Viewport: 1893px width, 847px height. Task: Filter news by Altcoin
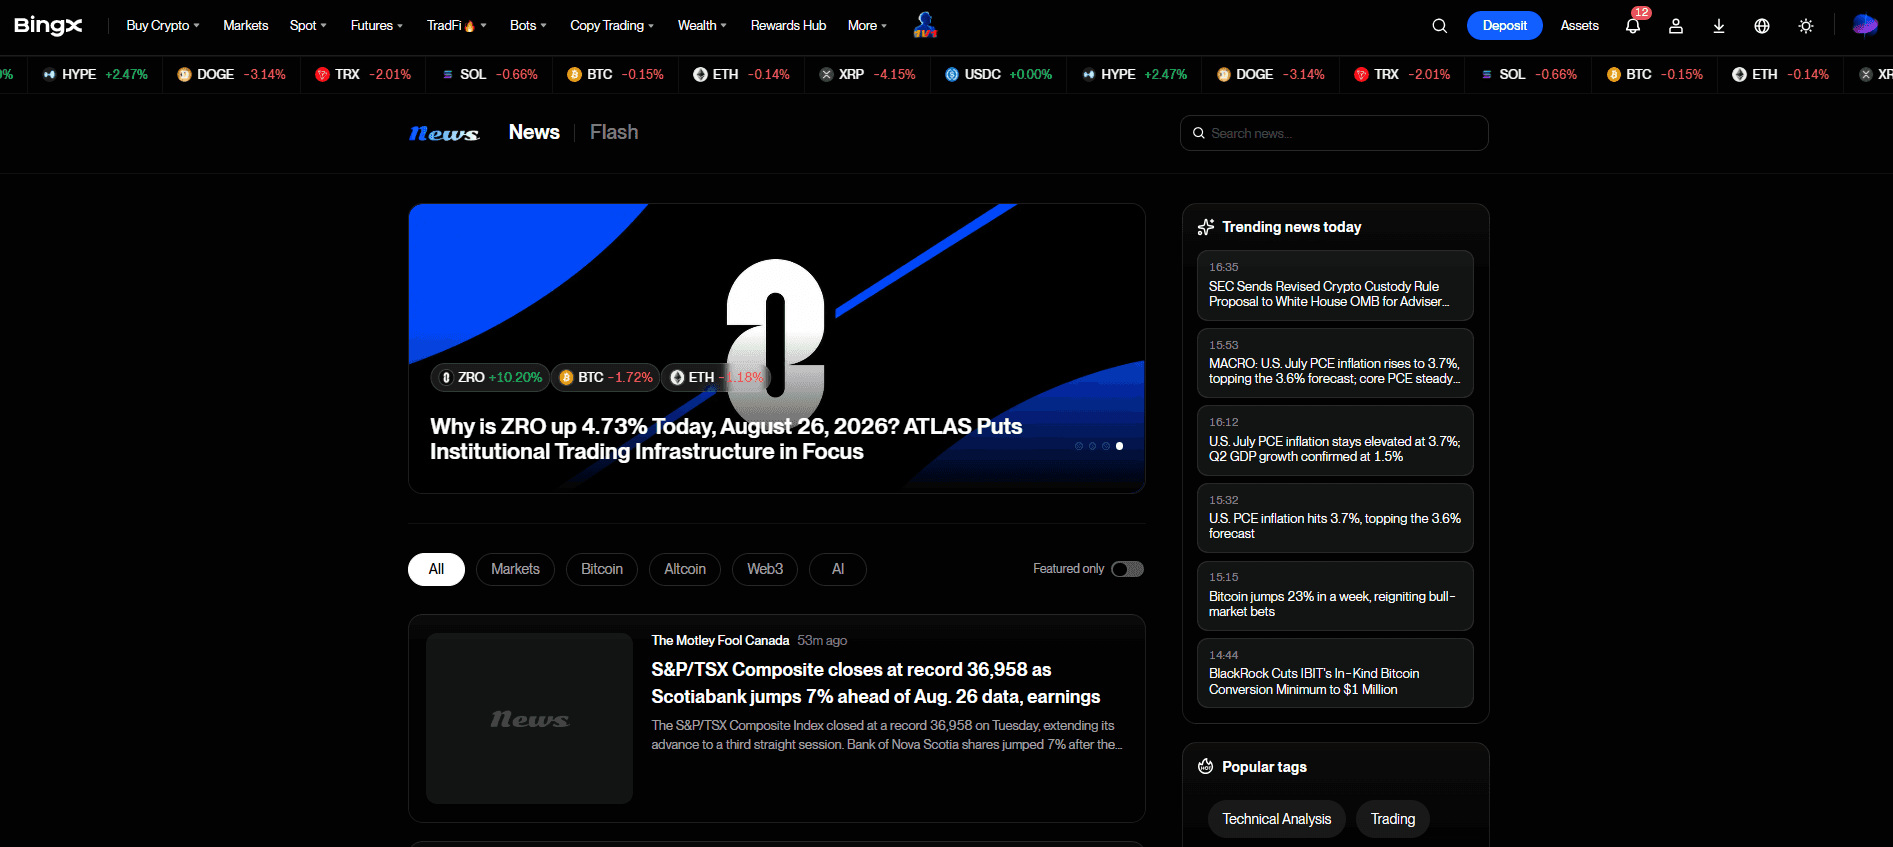coord(685,569)
